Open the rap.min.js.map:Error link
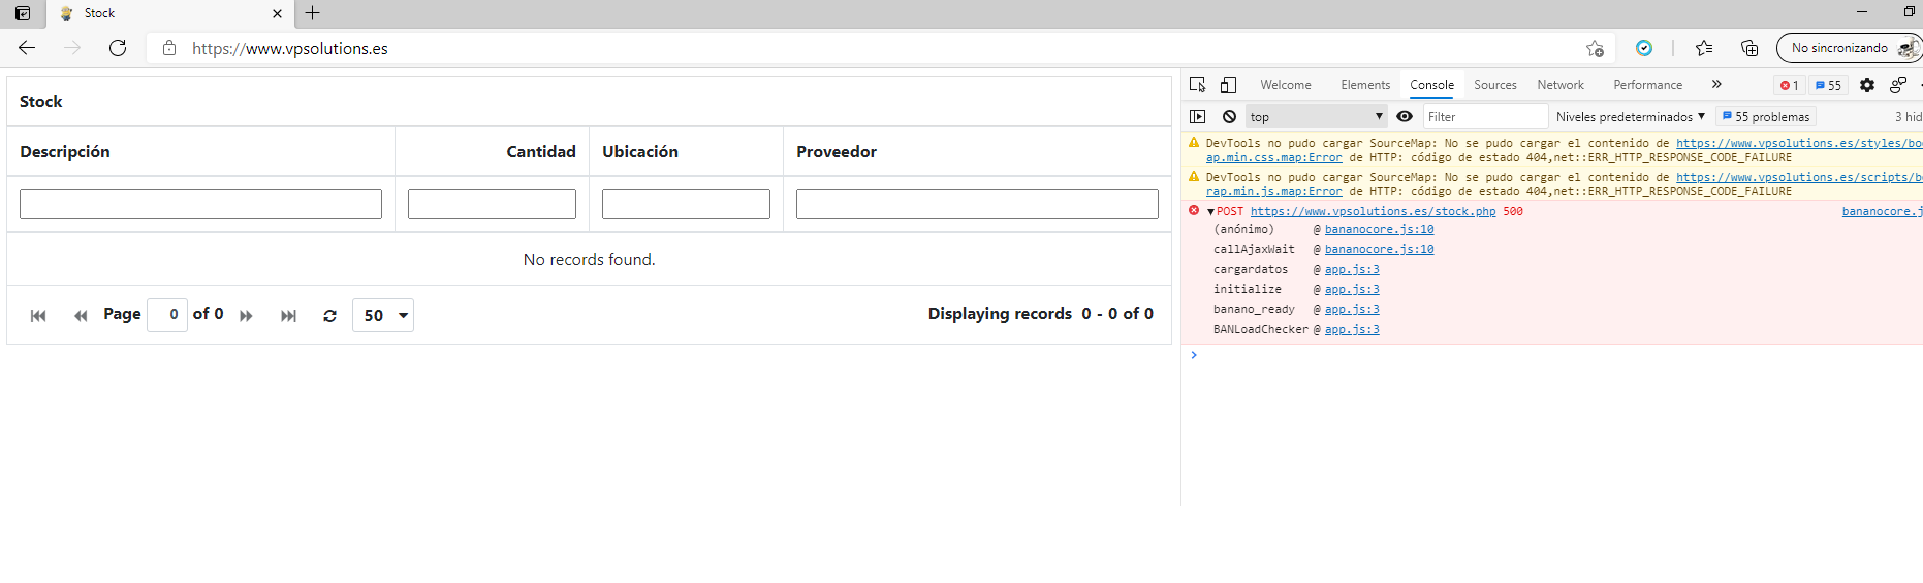This screenshot has width=1923, height=583. pos(1274,192)
